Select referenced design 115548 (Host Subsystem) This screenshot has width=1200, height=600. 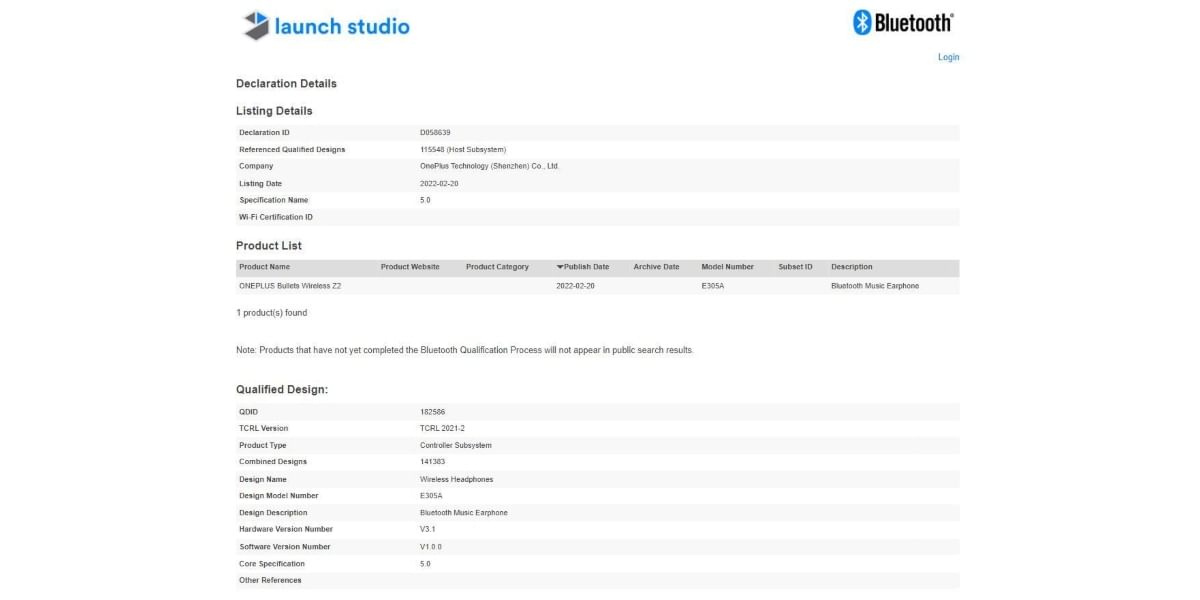[463, 149]
